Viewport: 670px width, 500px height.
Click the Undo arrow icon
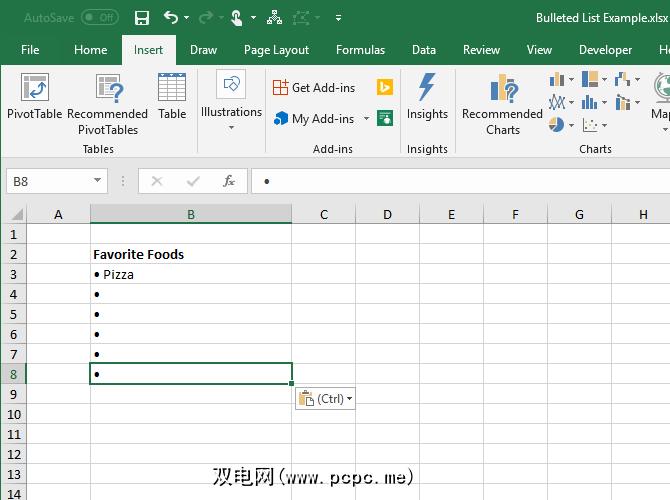171,18
